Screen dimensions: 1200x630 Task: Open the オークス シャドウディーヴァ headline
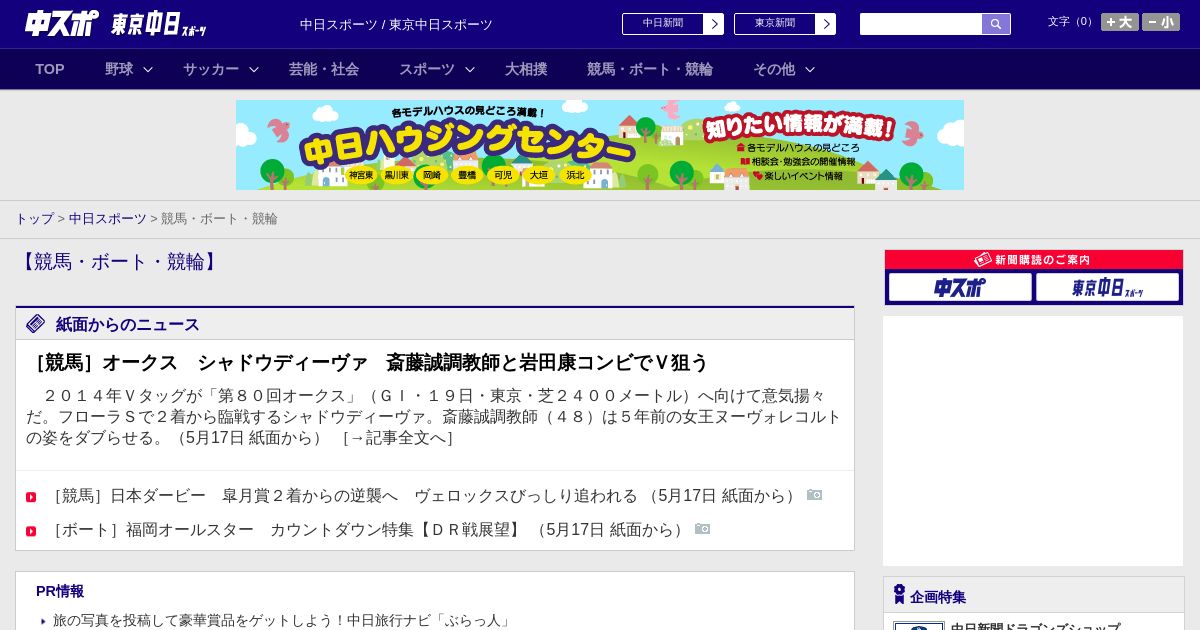click(x=368, y=363)
